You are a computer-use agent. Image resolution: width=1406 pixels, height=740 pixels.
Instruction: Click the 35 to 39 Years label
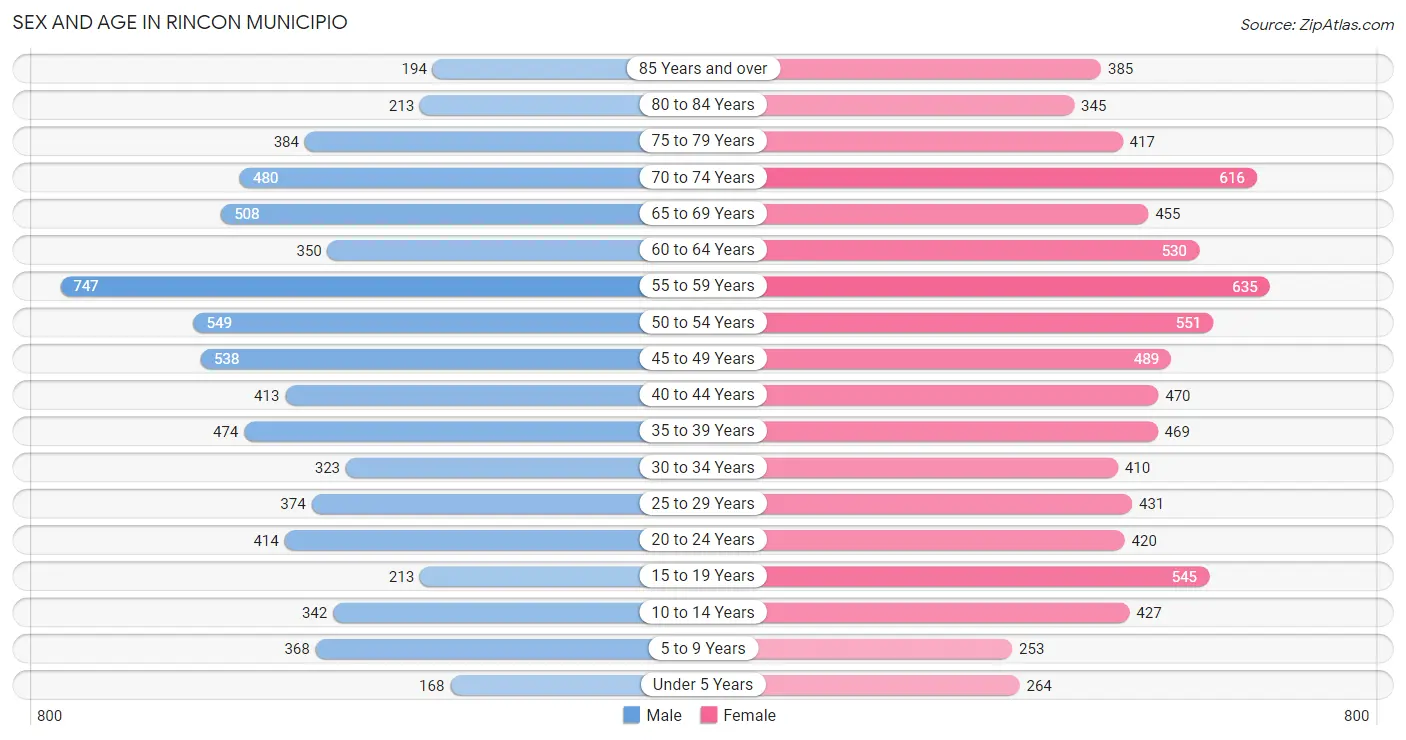[703, 431]
